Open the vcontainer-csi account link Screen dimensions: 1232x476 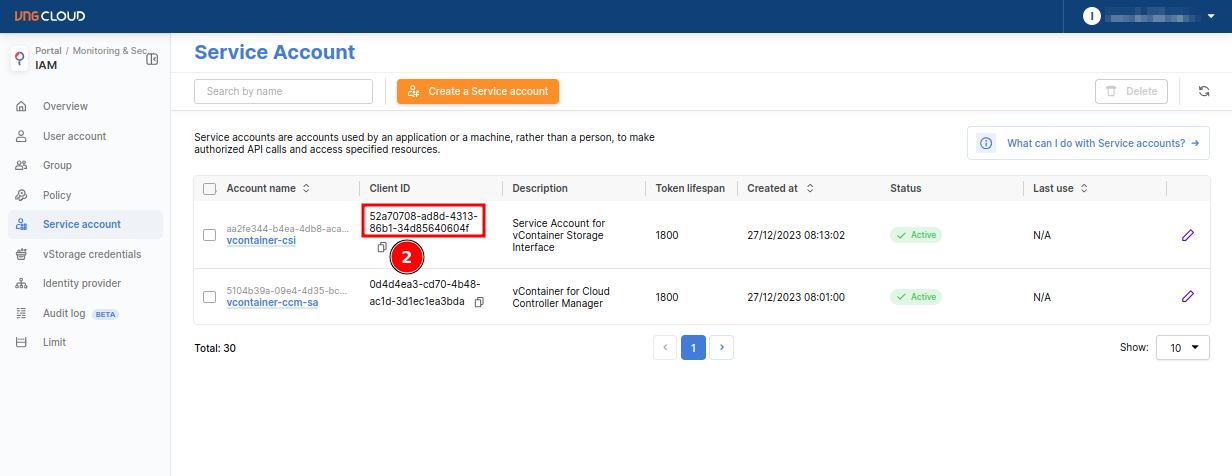261,241
